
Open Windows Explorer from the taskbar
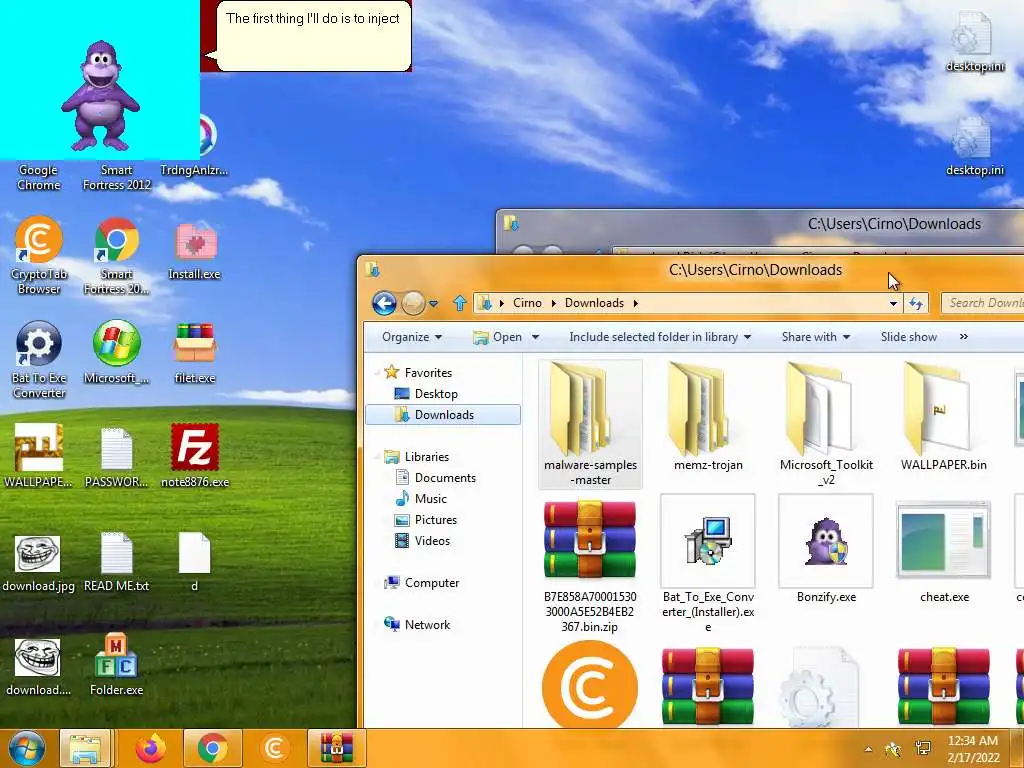point(86,748)
